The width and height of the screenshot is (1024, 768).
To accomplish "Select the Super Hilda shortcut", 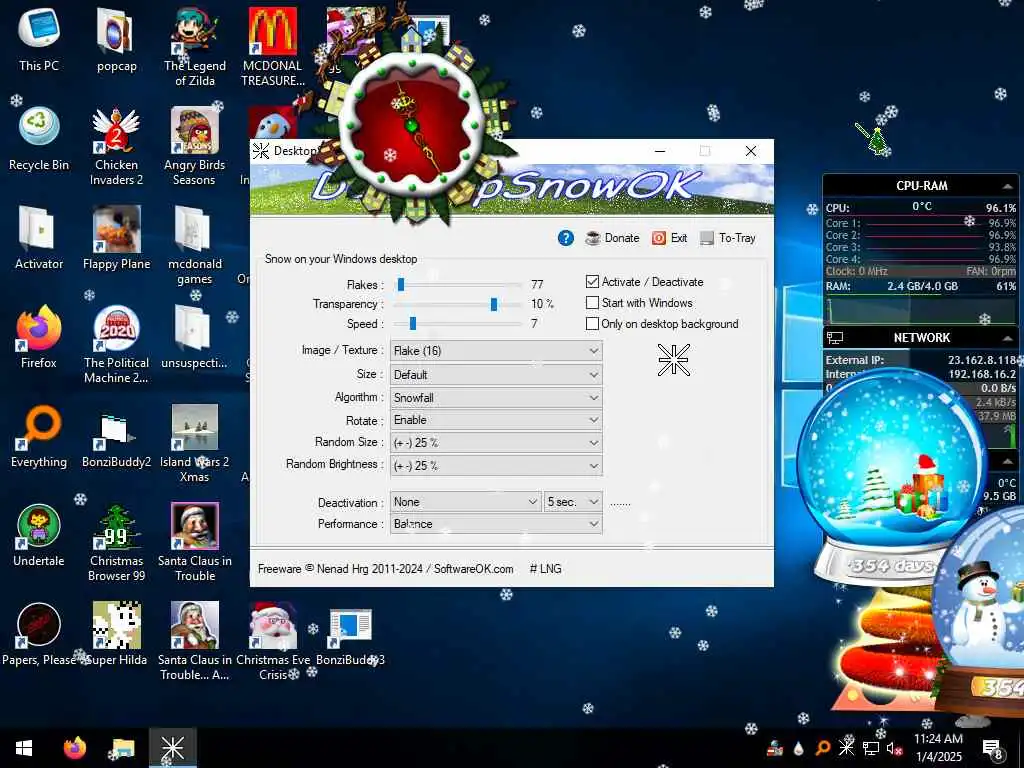I will (x=116, y=634).
